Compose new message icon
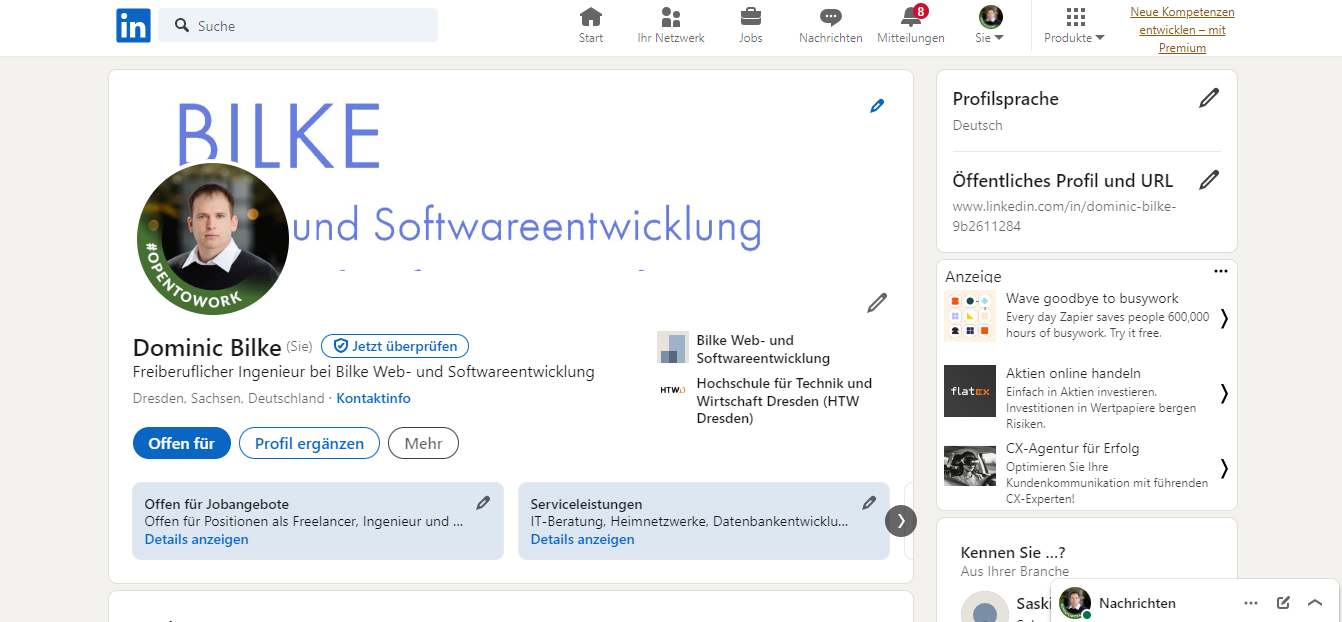1342x622 pixels. click(1283, 603)
